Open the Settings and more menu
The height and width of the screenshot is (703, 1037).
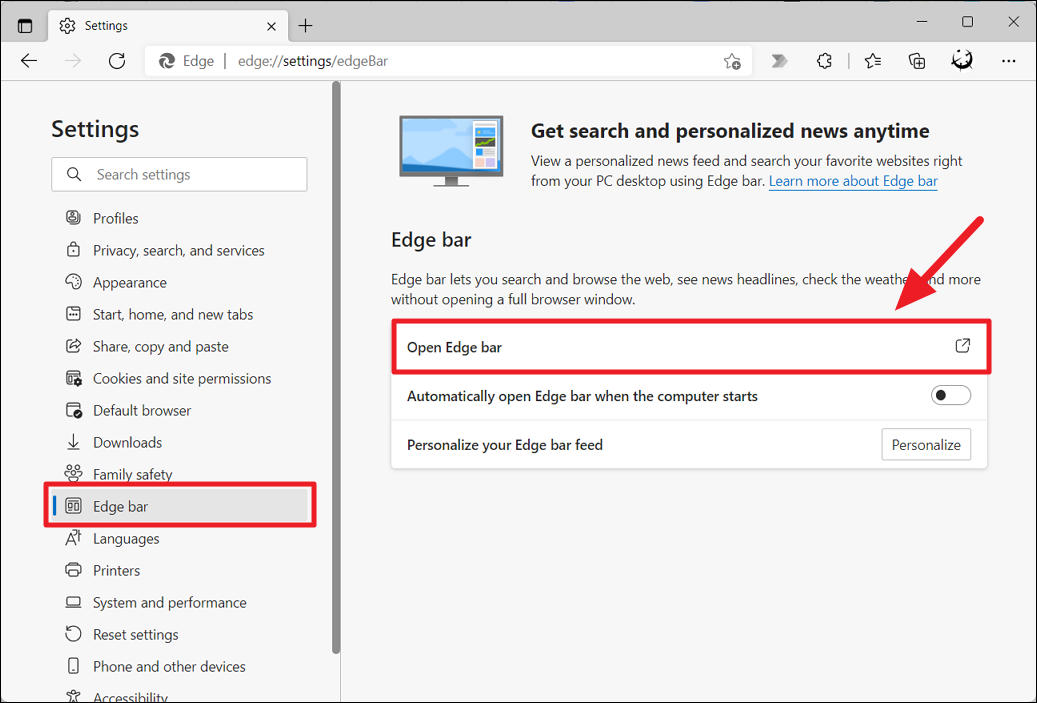point(1009,61)
